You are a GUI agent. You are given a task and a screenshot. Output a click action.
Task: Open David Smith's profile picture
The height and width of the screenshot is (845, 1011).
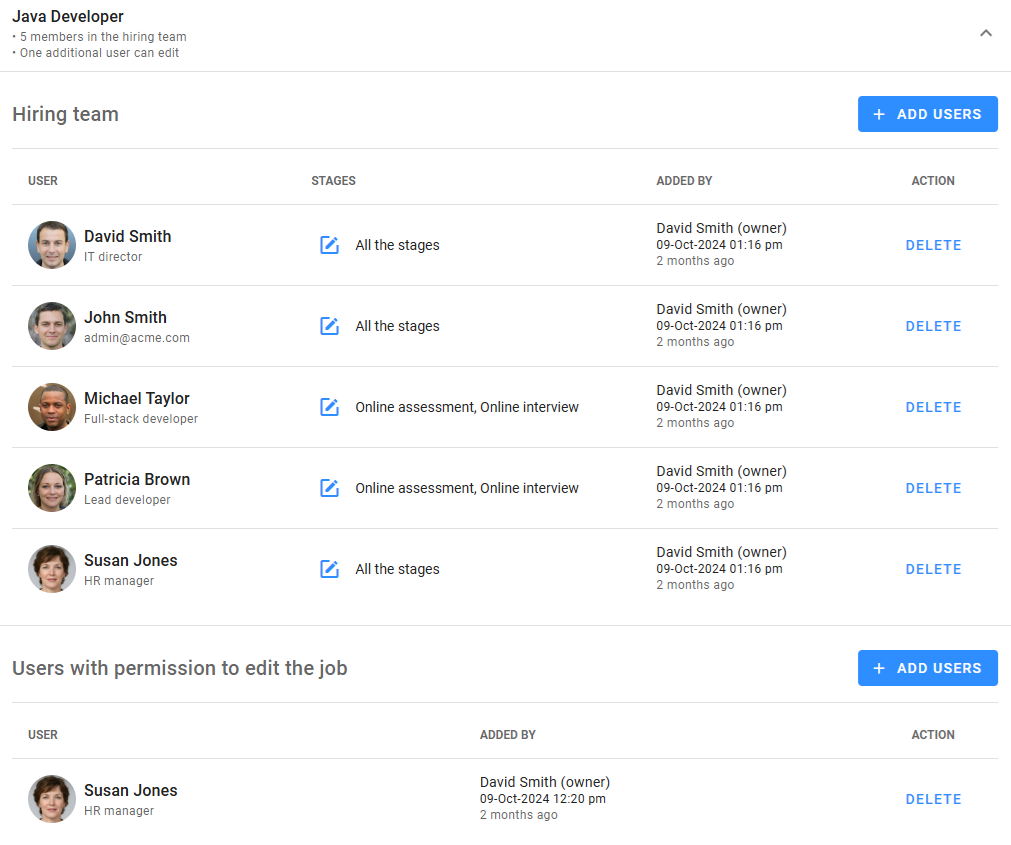pos(51,244)
